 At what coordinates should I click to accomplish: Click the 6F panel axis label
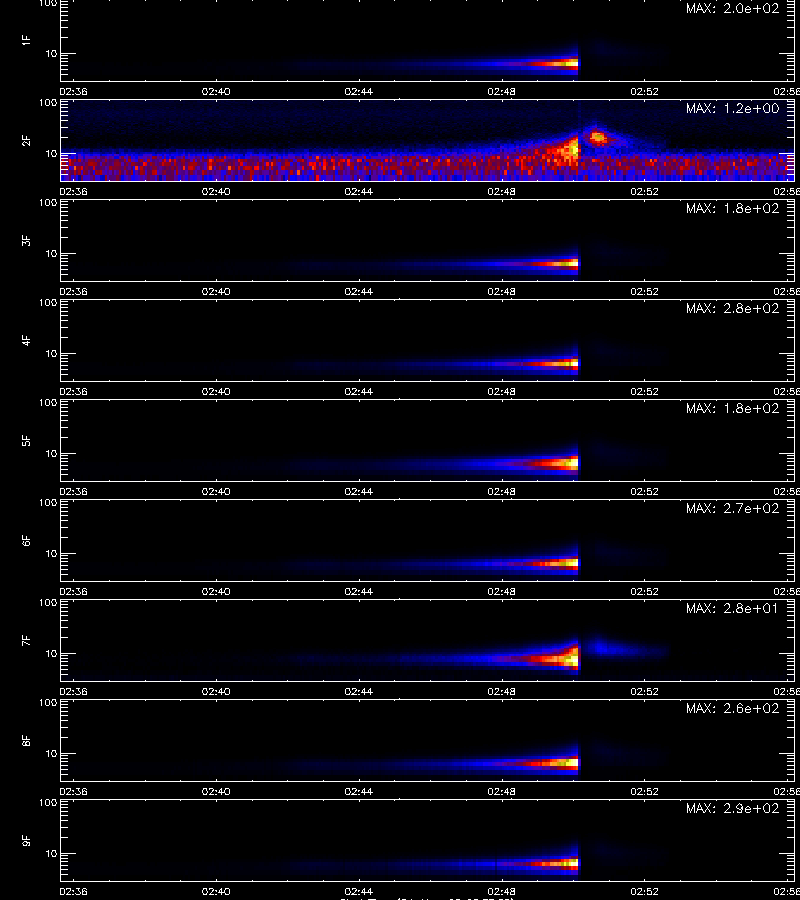tap(26, 540)
